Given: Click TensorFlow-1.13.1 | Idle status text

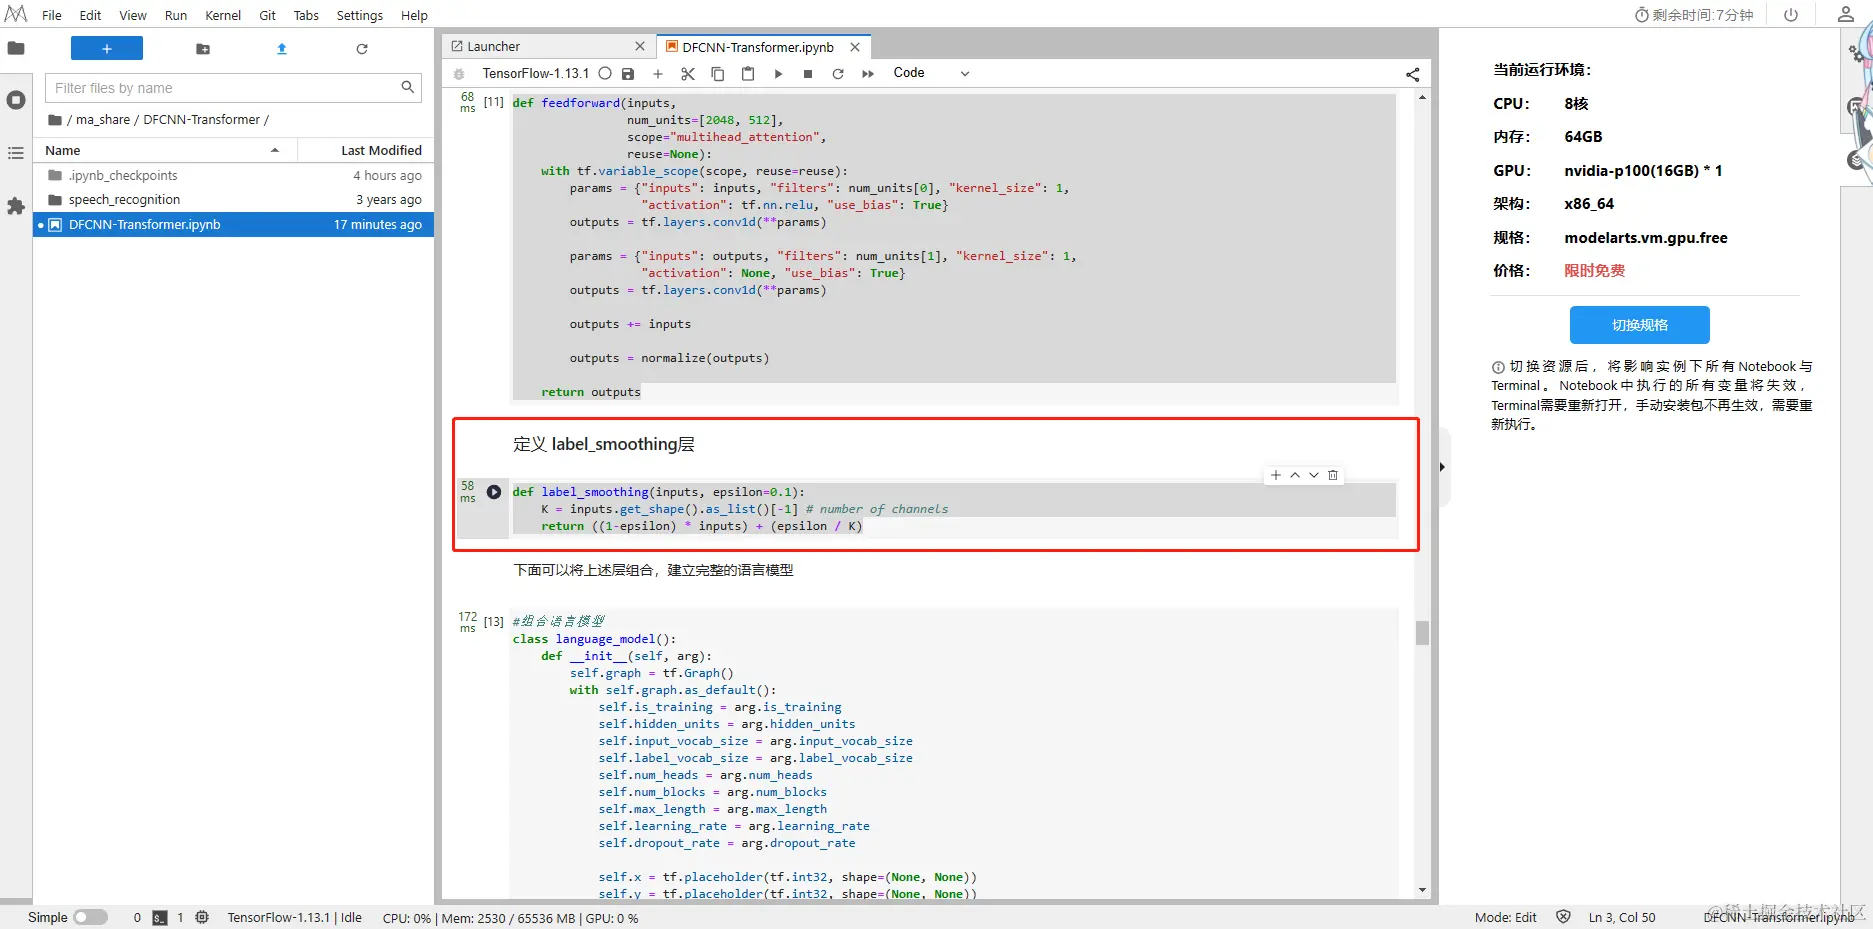Looking at the screenshot, I should [295, 917].
